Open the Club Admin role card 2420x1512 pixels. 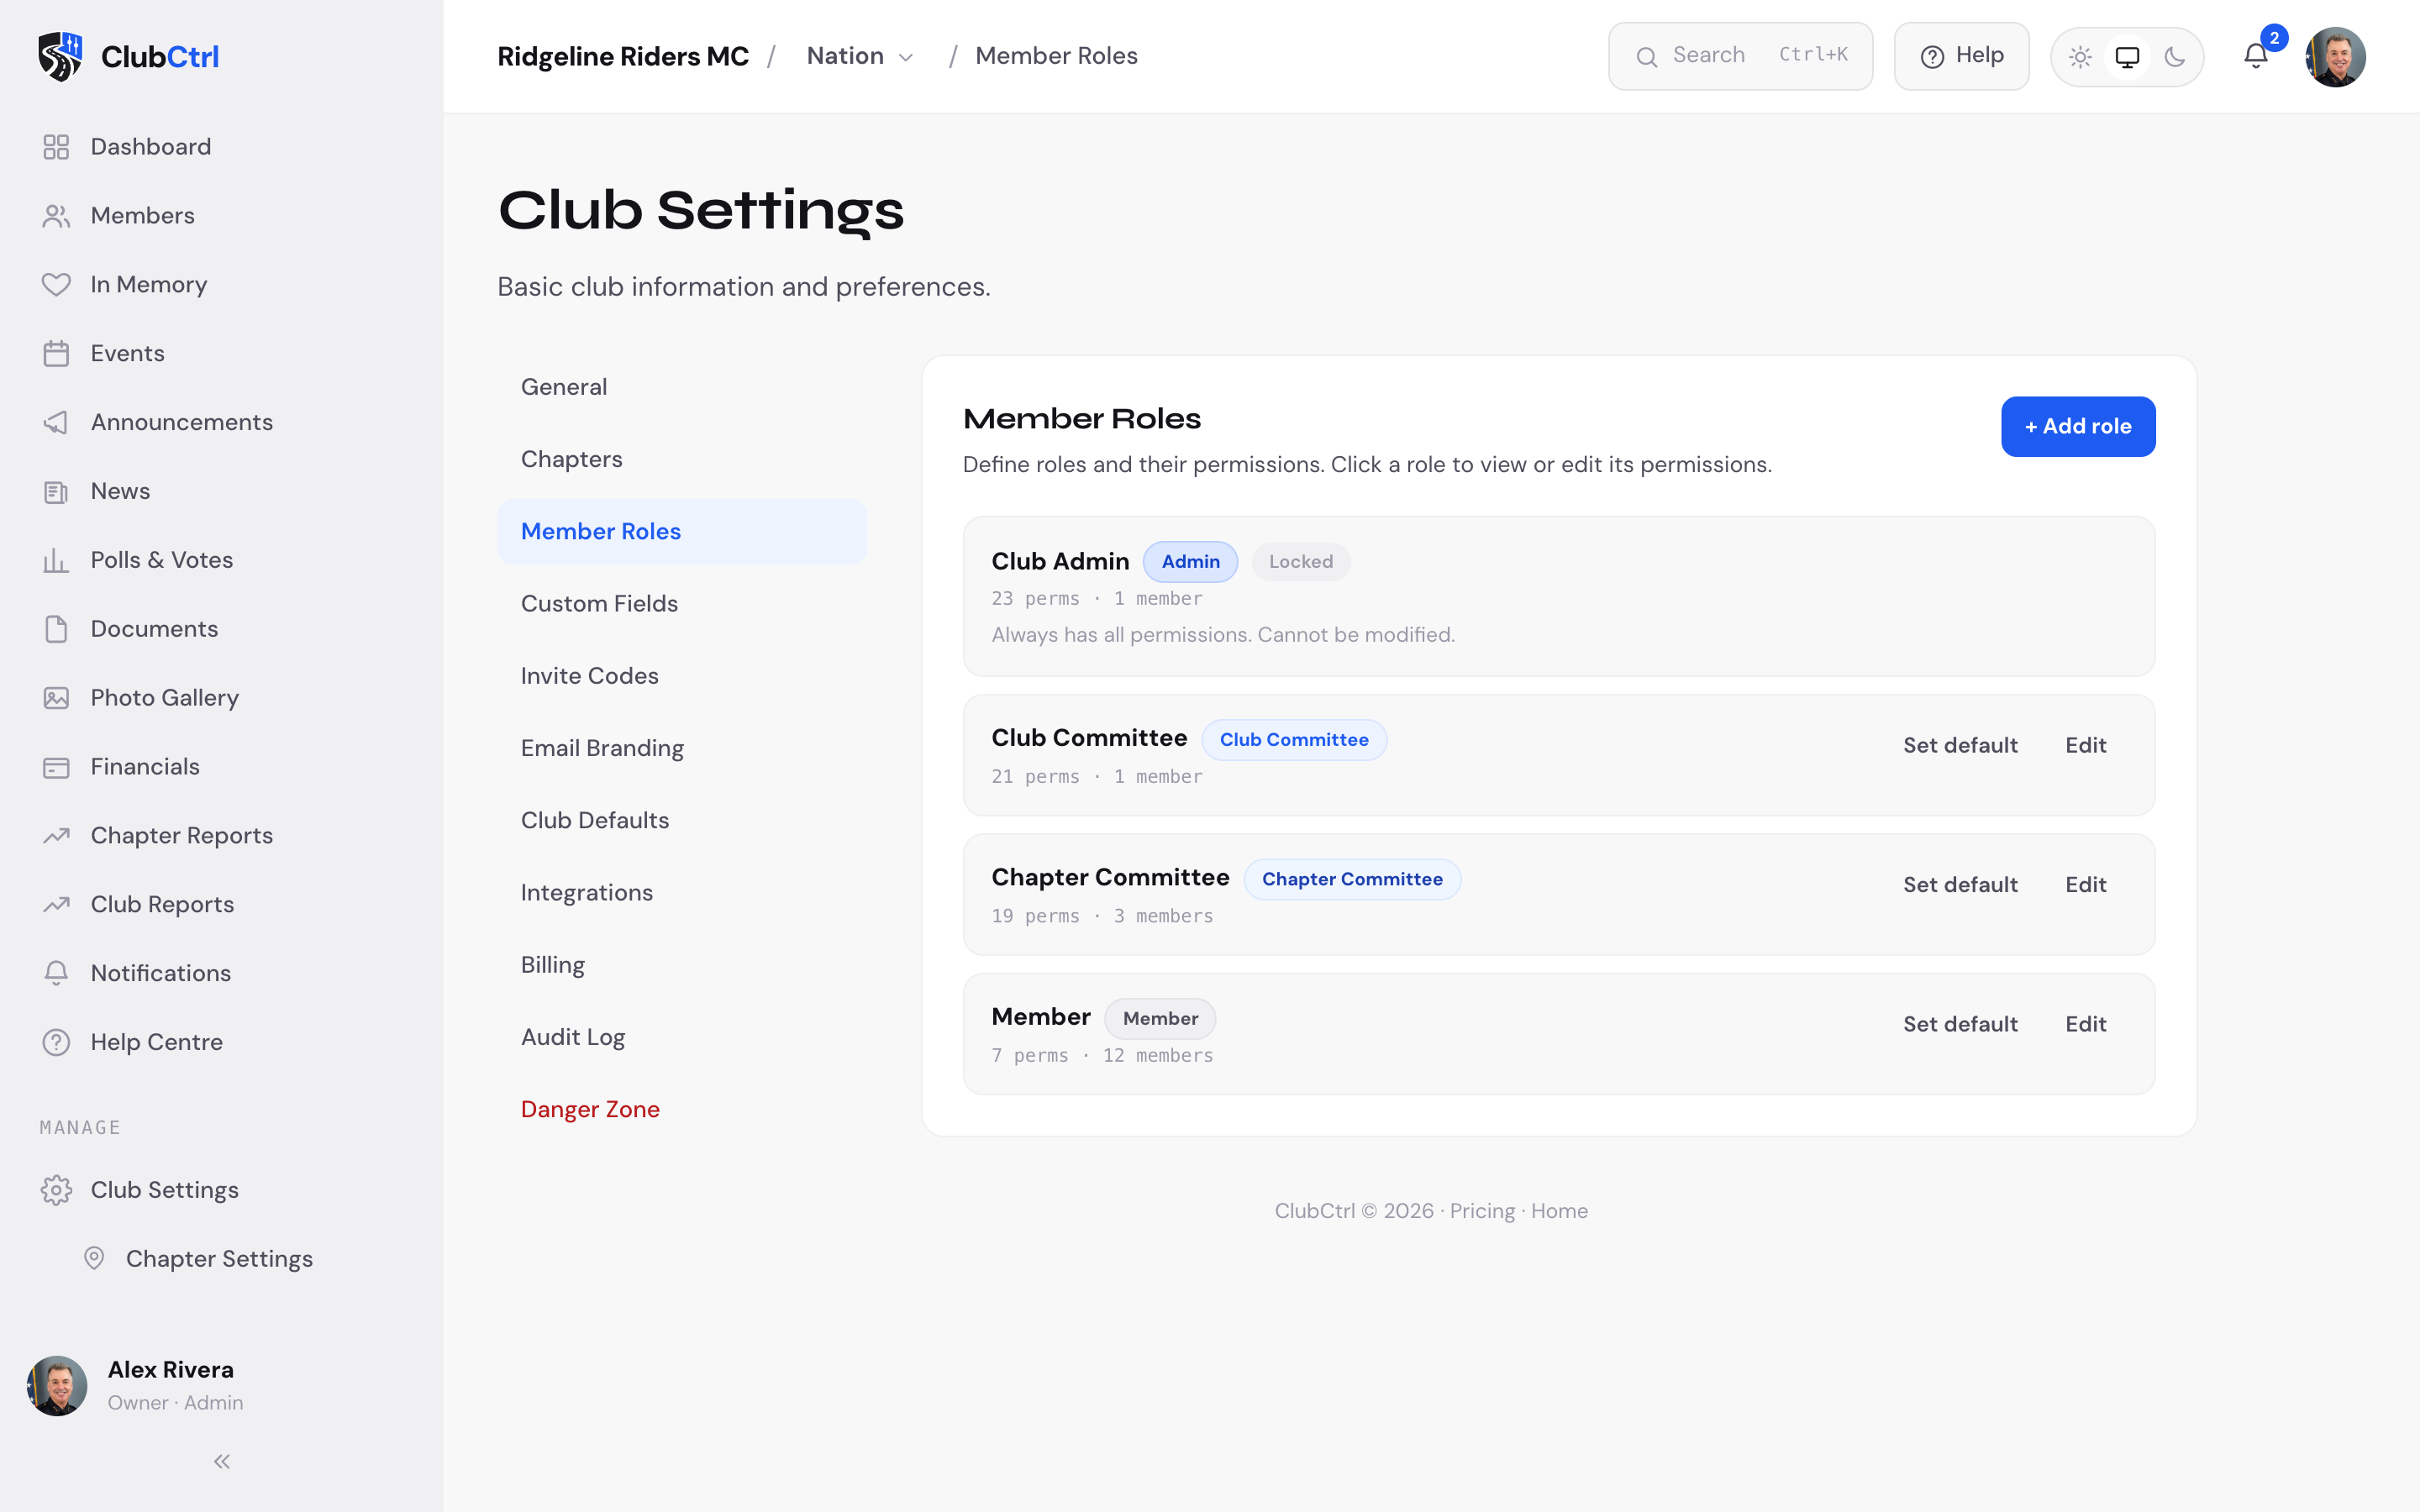1559,596
